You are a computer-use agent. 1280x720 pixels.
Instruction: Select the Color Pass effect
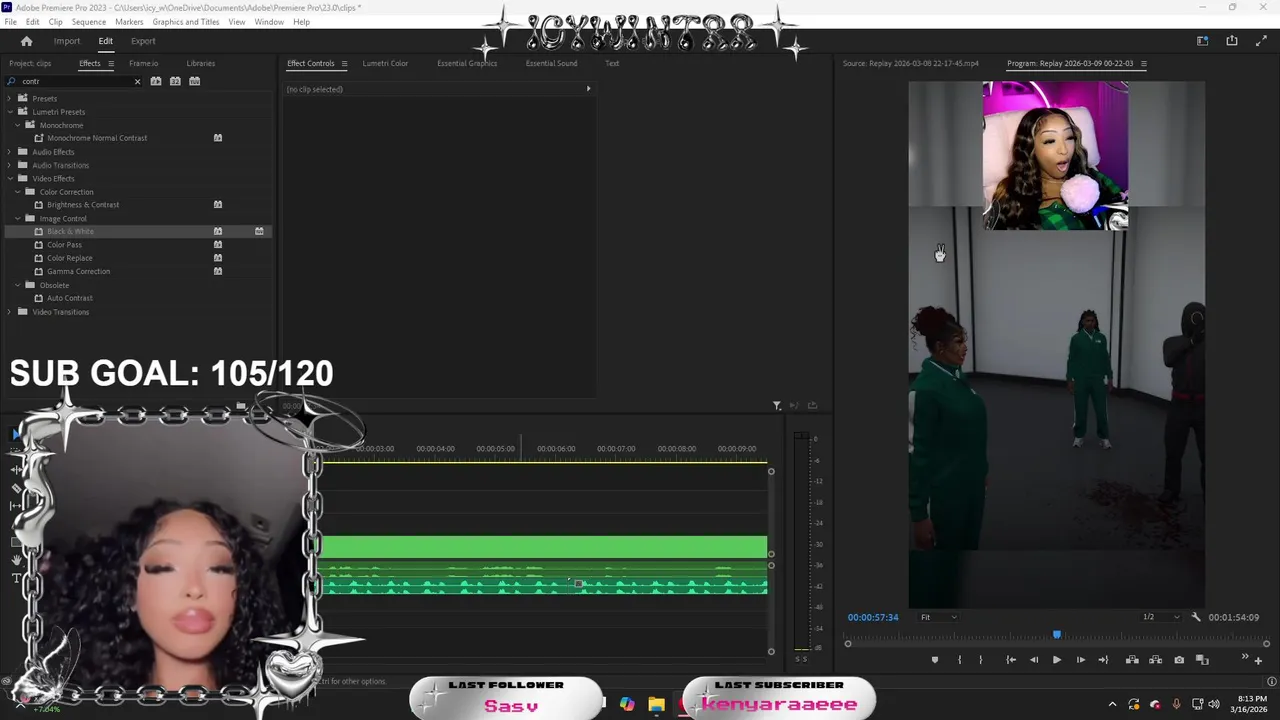(64, 245)
